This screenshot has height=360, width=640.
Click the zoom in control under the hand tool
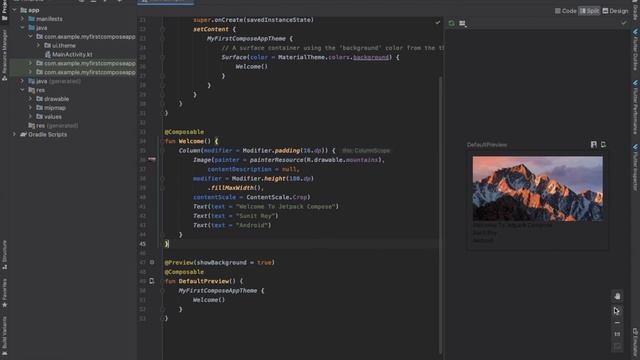coord(617,311)
